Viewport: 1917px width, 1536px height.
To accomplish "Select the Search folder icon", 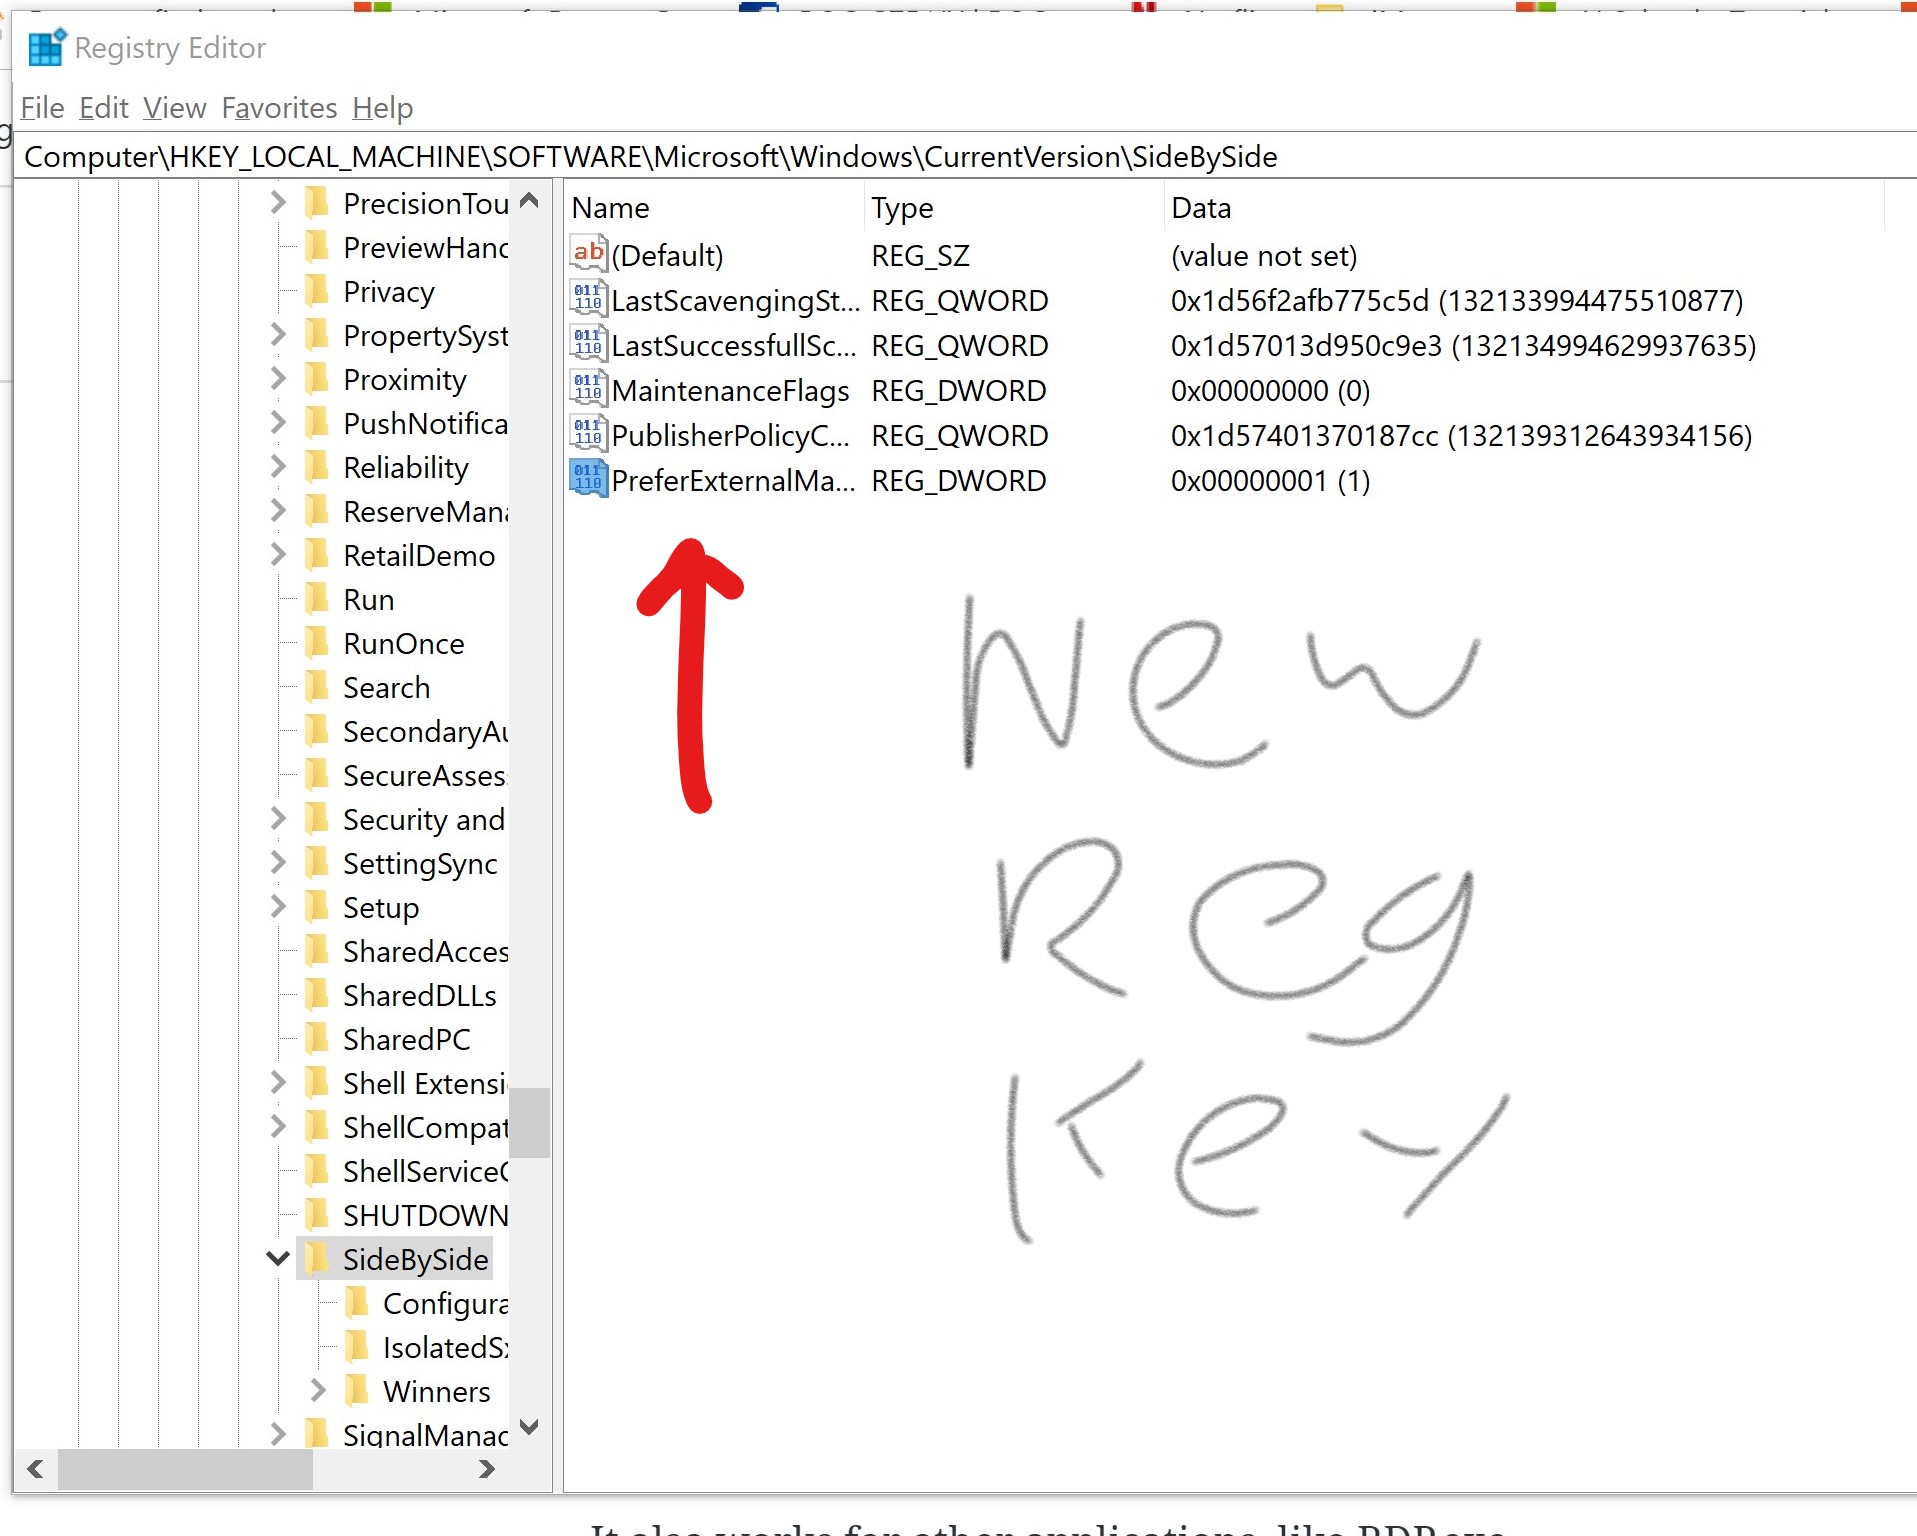I will (x=317, y=686).
